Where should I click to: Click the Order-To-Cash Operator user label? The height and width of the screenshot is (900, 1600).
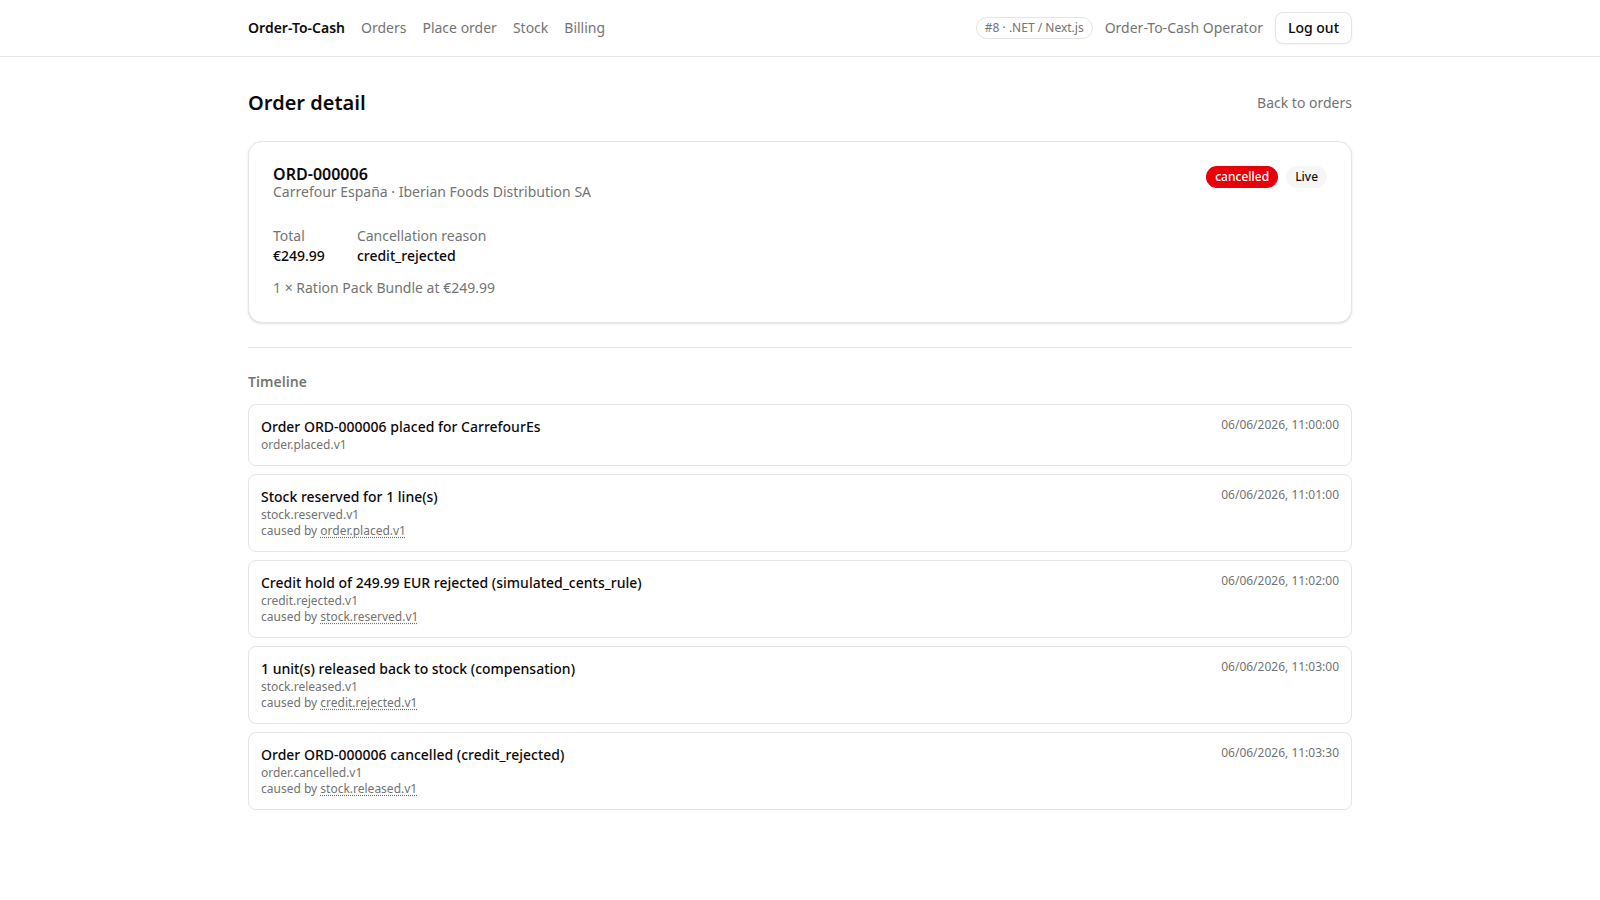click(x=1183, y=28)
